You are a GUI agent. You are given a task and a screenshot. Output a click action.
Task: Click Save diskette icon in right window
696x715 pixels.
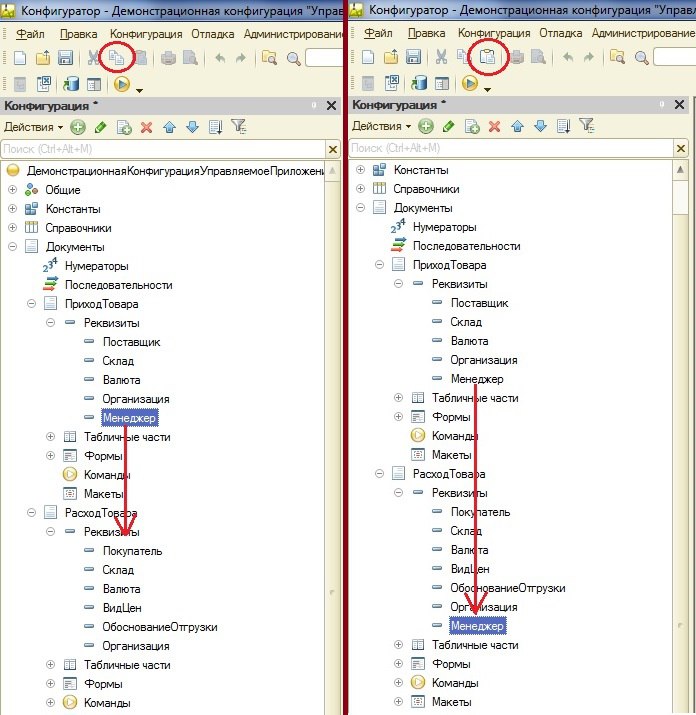click(413, 57)
